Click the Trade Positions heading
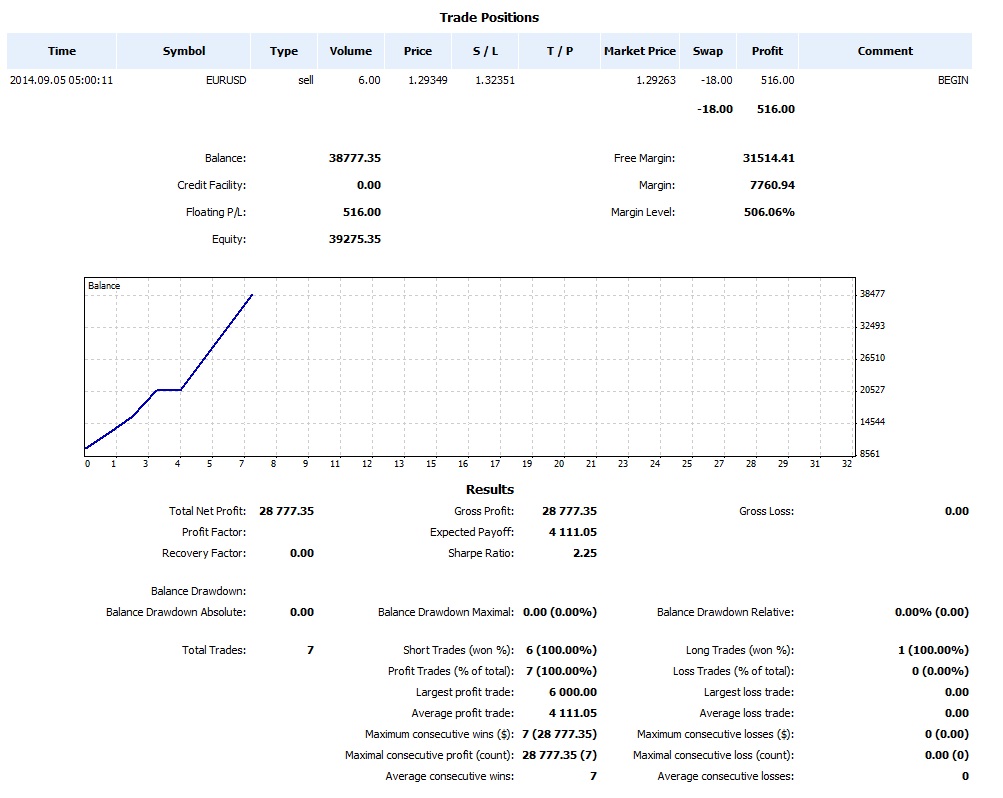Screen dimensions: 1003x798 click(489, 18)
